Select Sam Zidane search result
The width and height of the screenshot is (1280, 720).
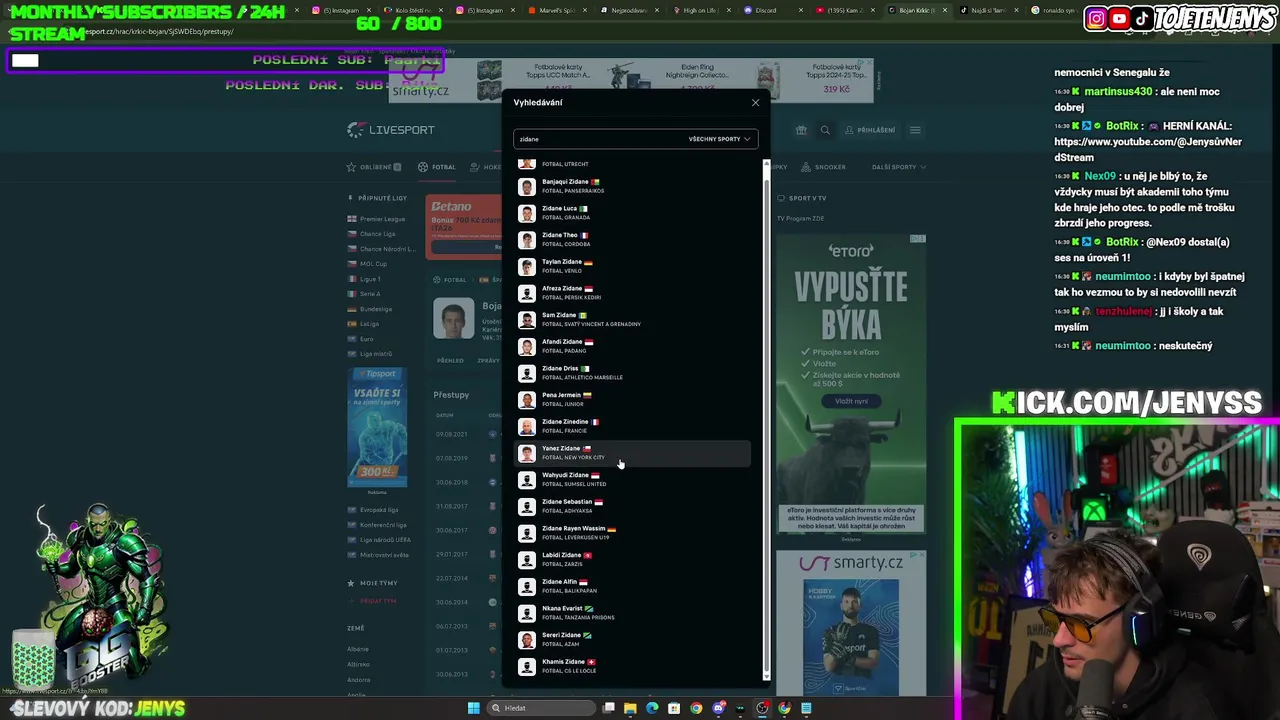pos(632,319)
